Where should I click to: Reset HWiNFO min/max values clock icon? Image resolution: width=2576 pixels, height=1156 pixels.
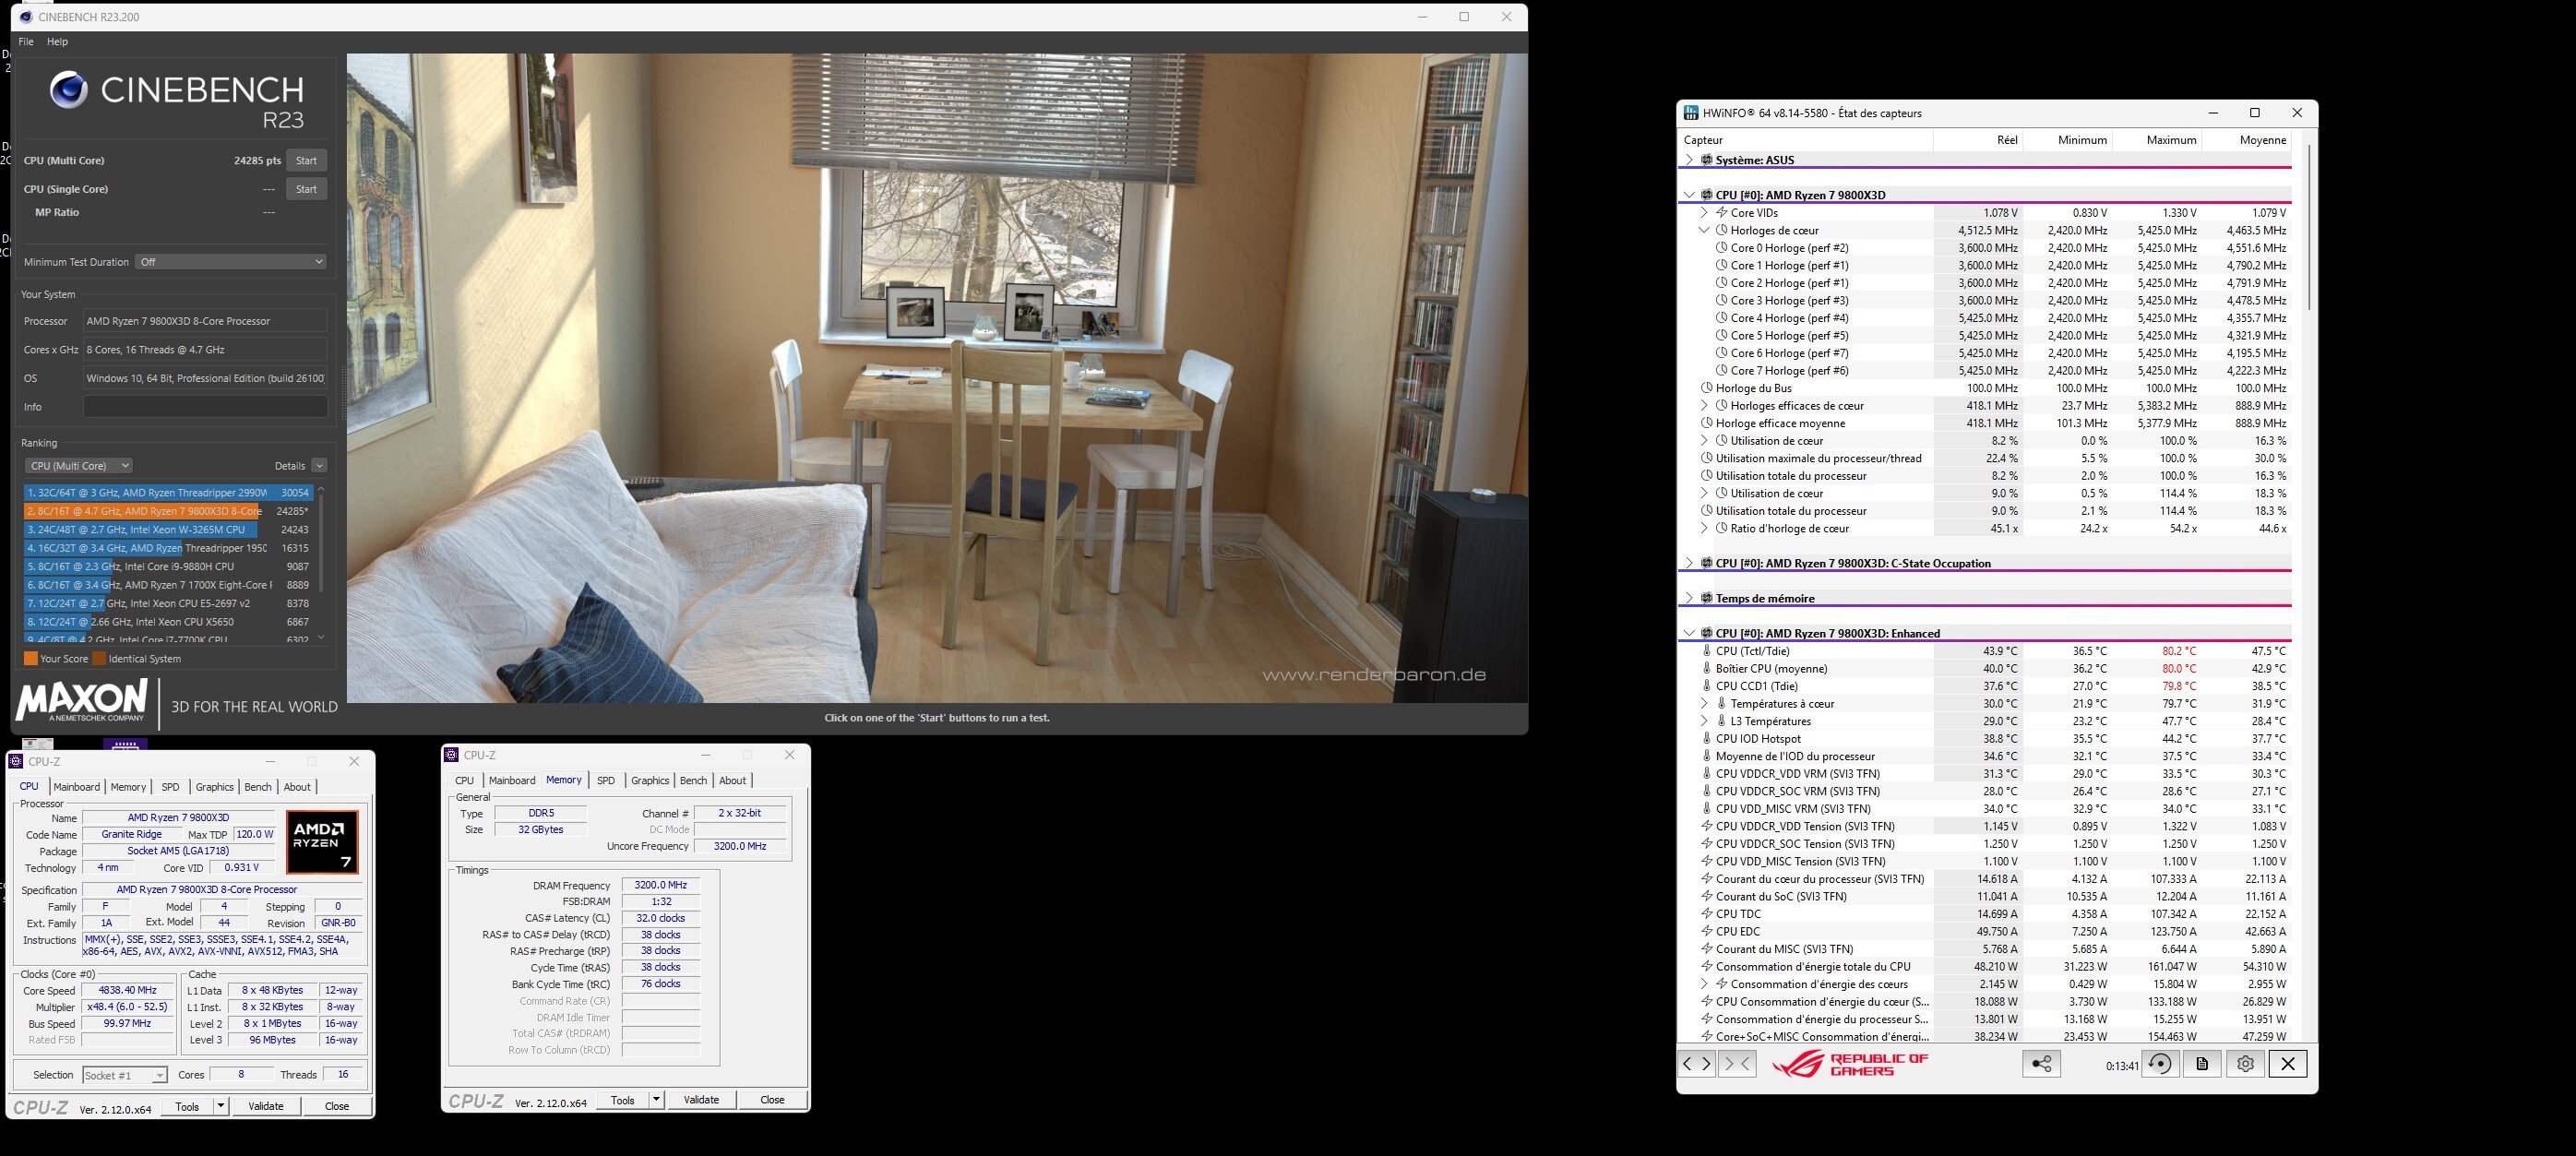click(x=2160, y=1064)
